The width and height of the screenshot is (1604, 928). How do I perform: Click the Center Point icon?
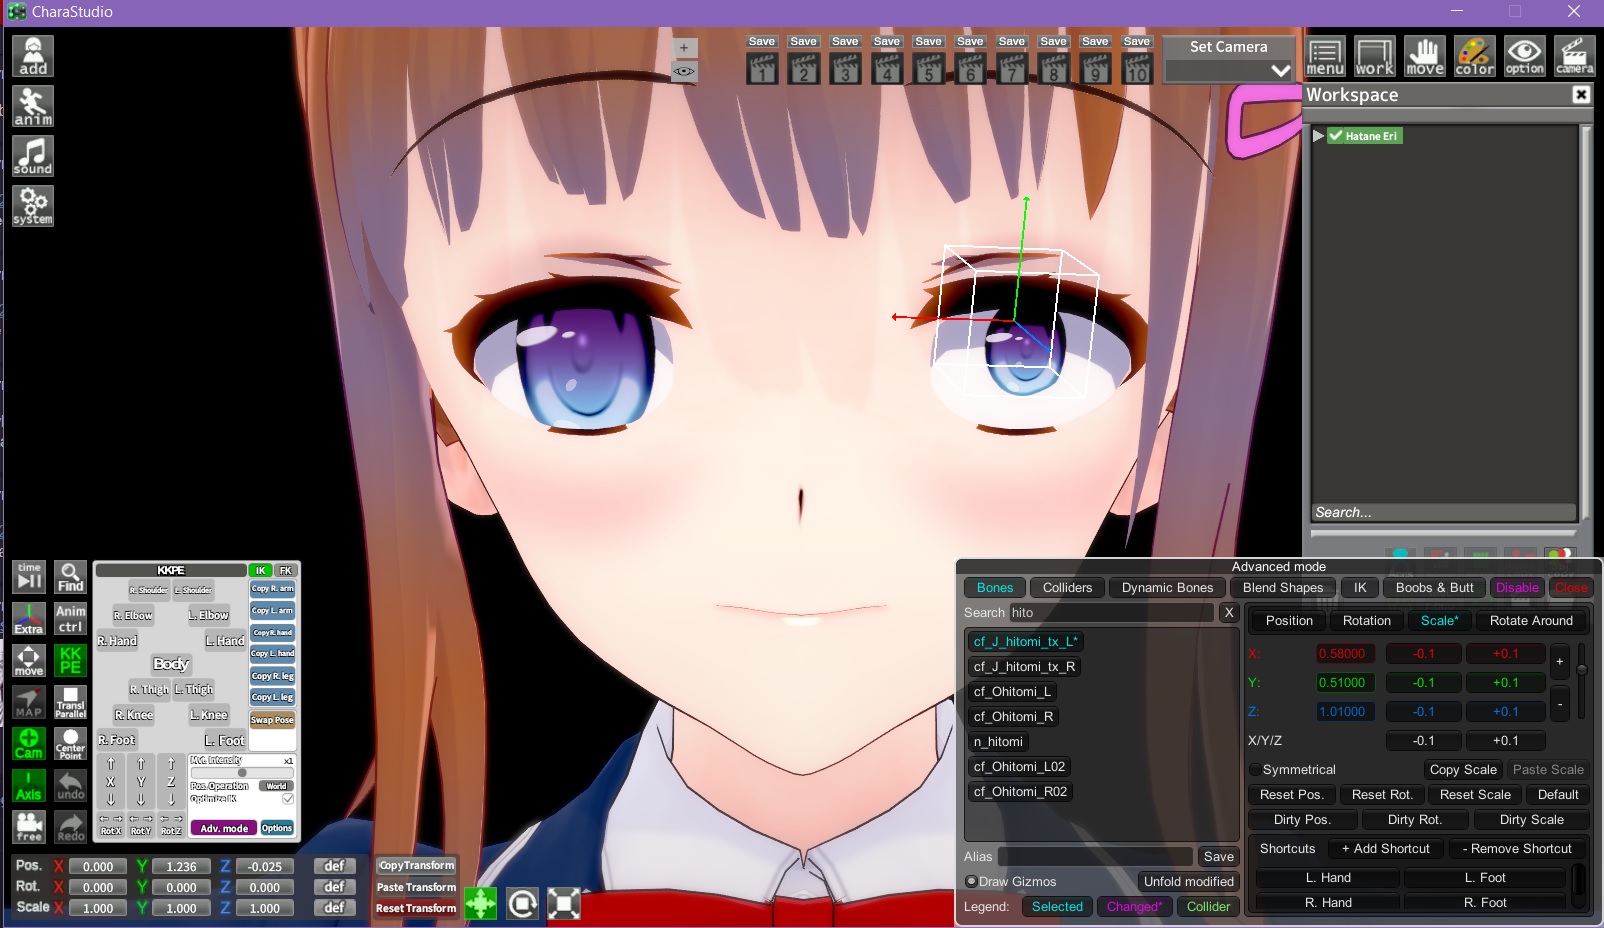(x=70, y=743)
